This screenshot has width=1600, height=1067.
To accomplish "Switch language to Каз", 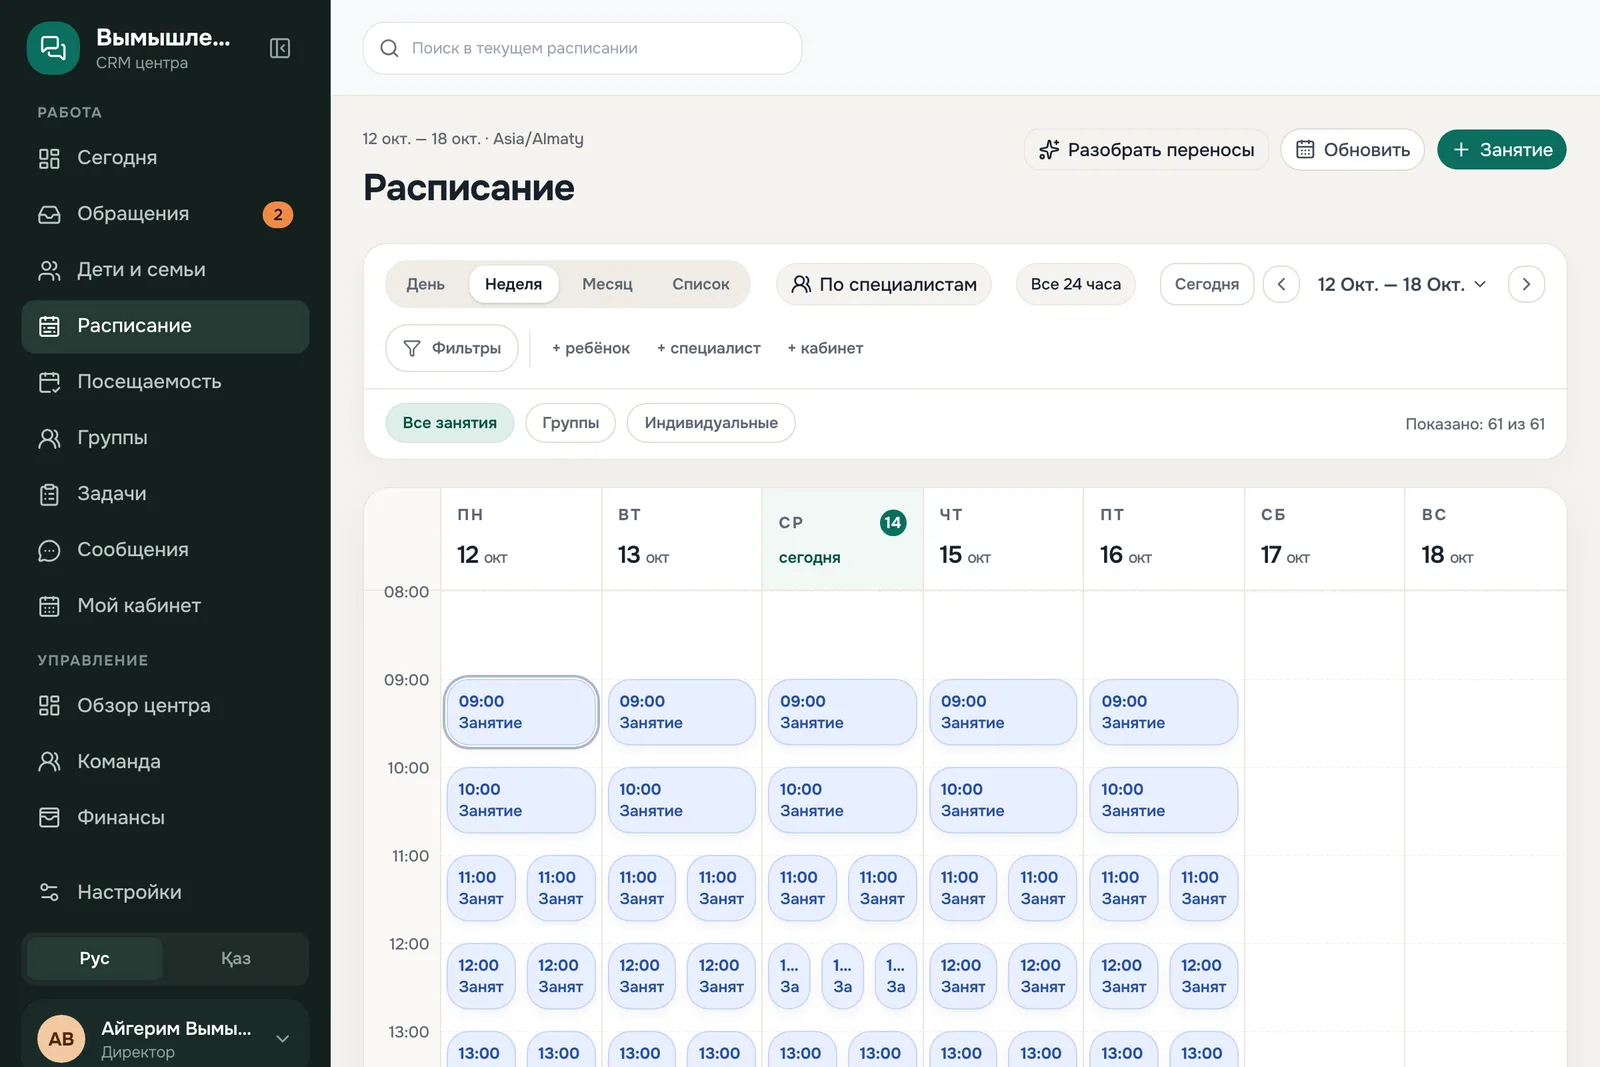I will [x=236, y=958].
